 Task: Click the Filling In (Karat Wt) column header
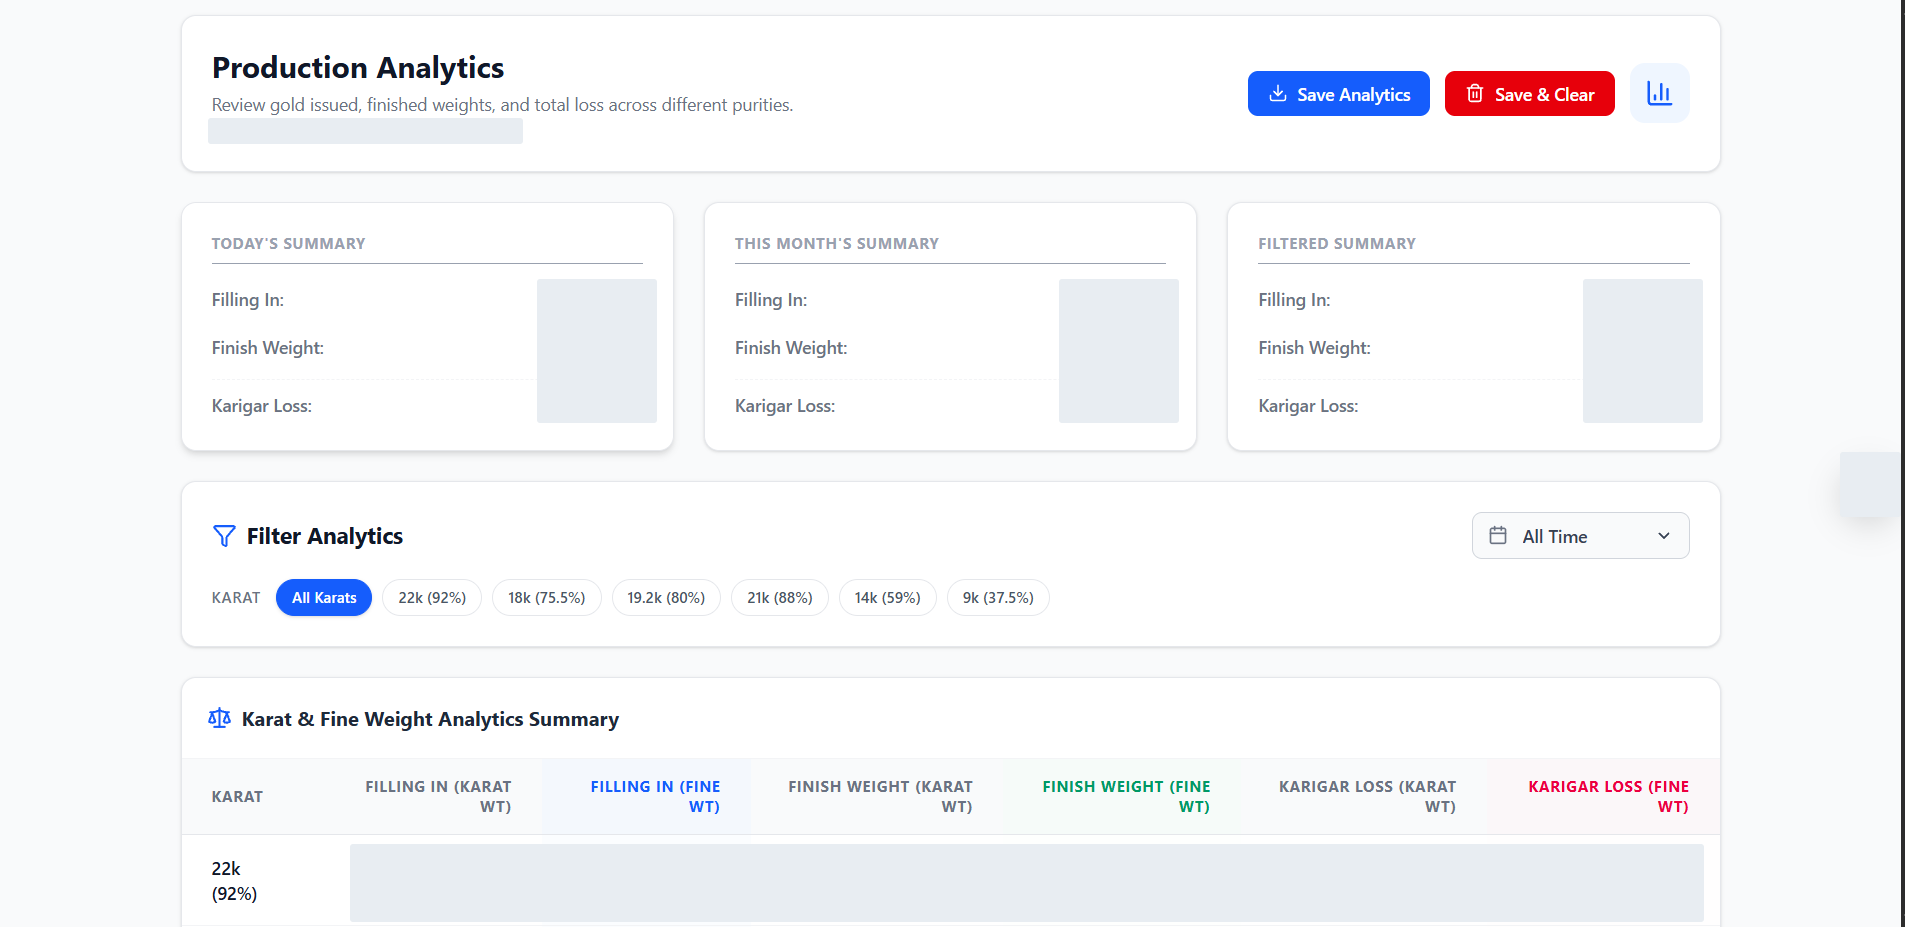click(438, 797)
